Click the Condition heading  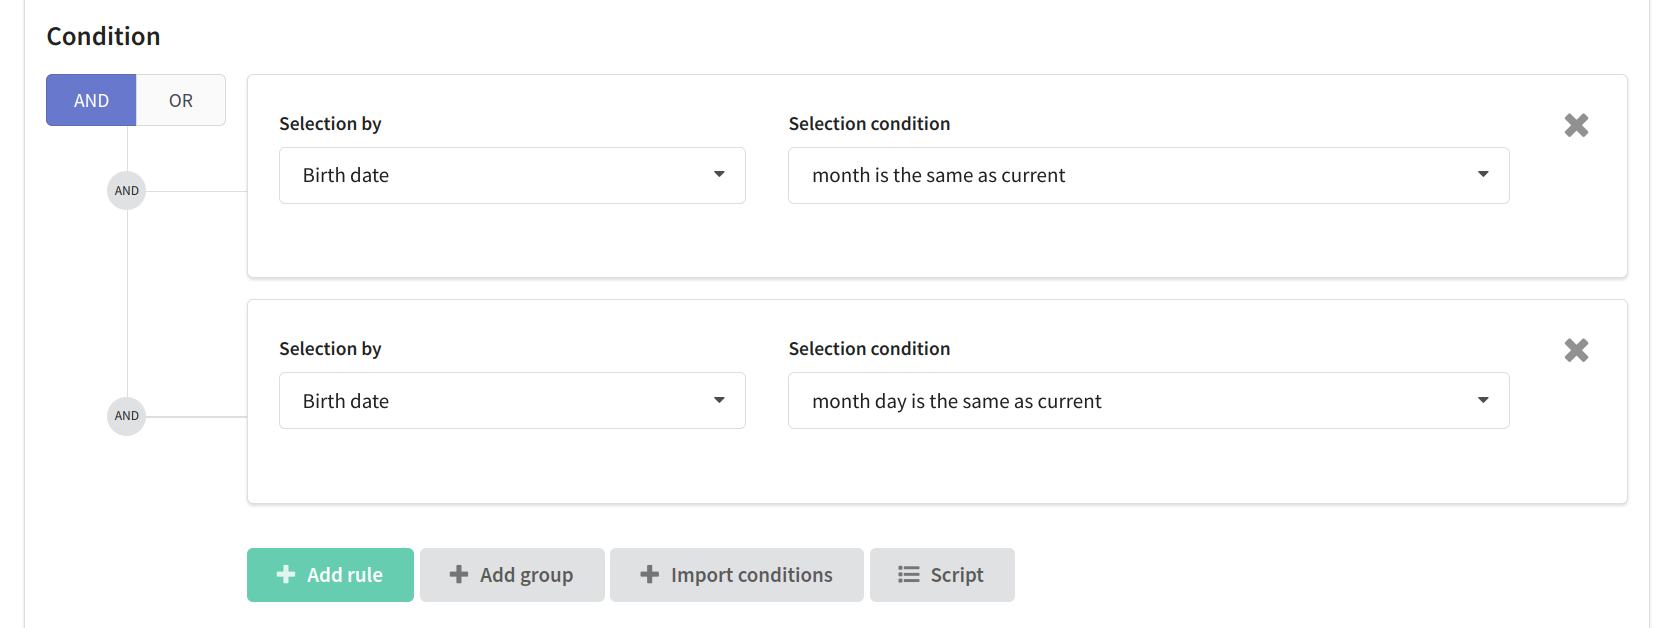tap(103, 36)
